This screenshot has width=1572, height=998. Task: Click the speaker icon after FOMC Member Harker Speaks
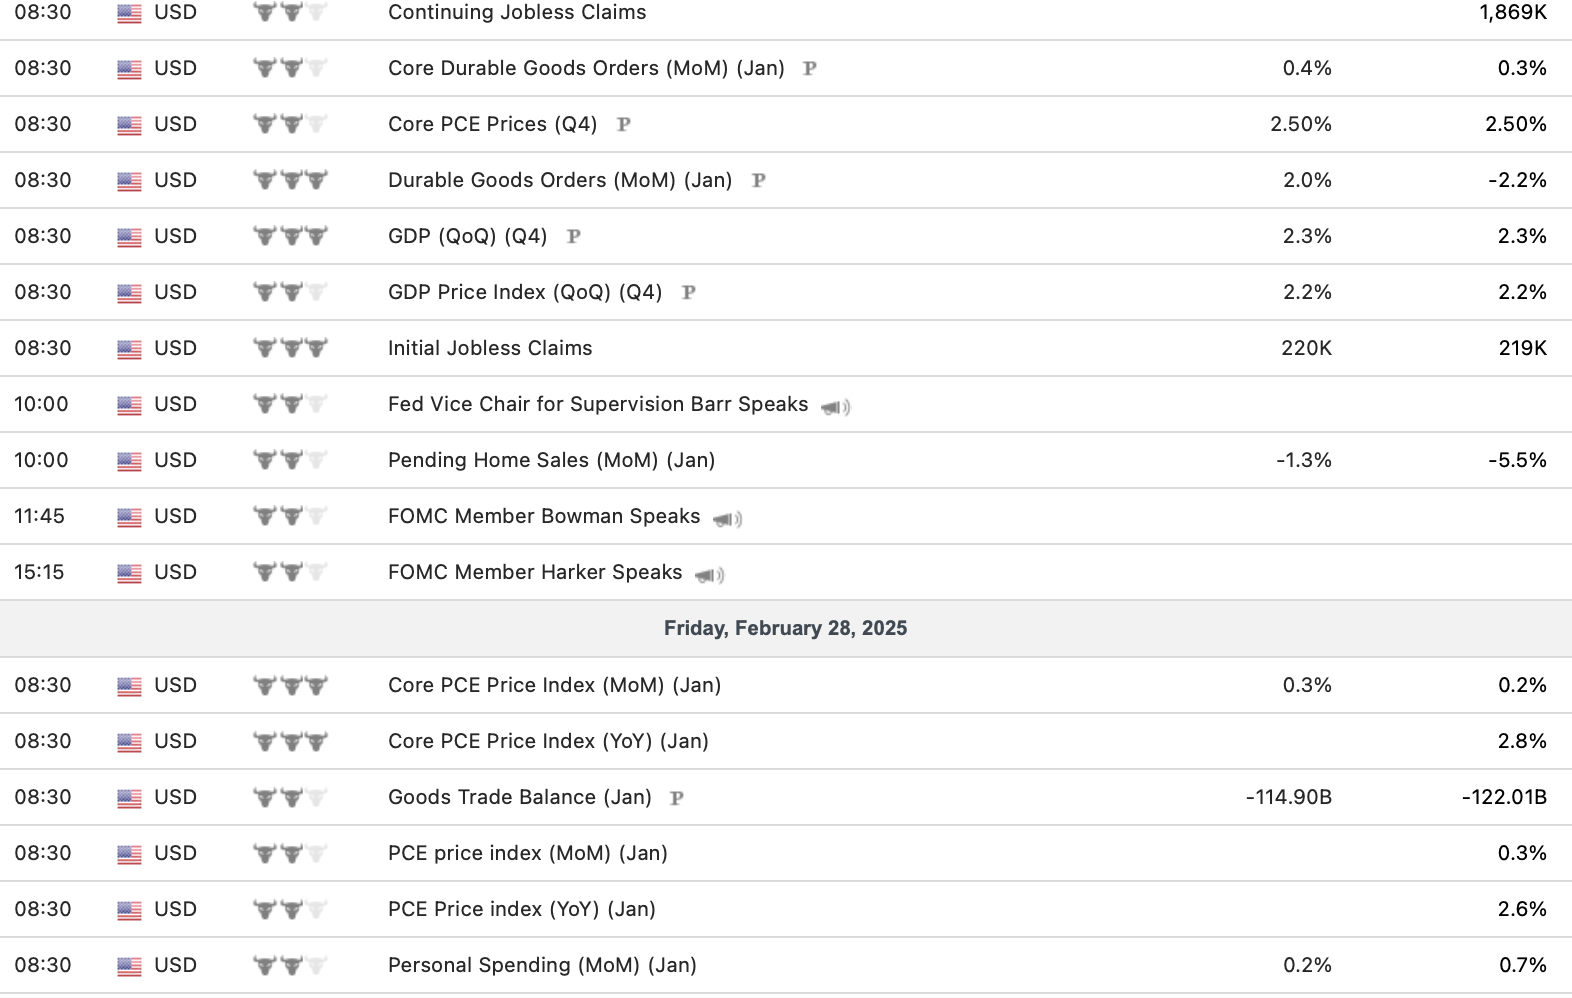[x=709, y=575]
